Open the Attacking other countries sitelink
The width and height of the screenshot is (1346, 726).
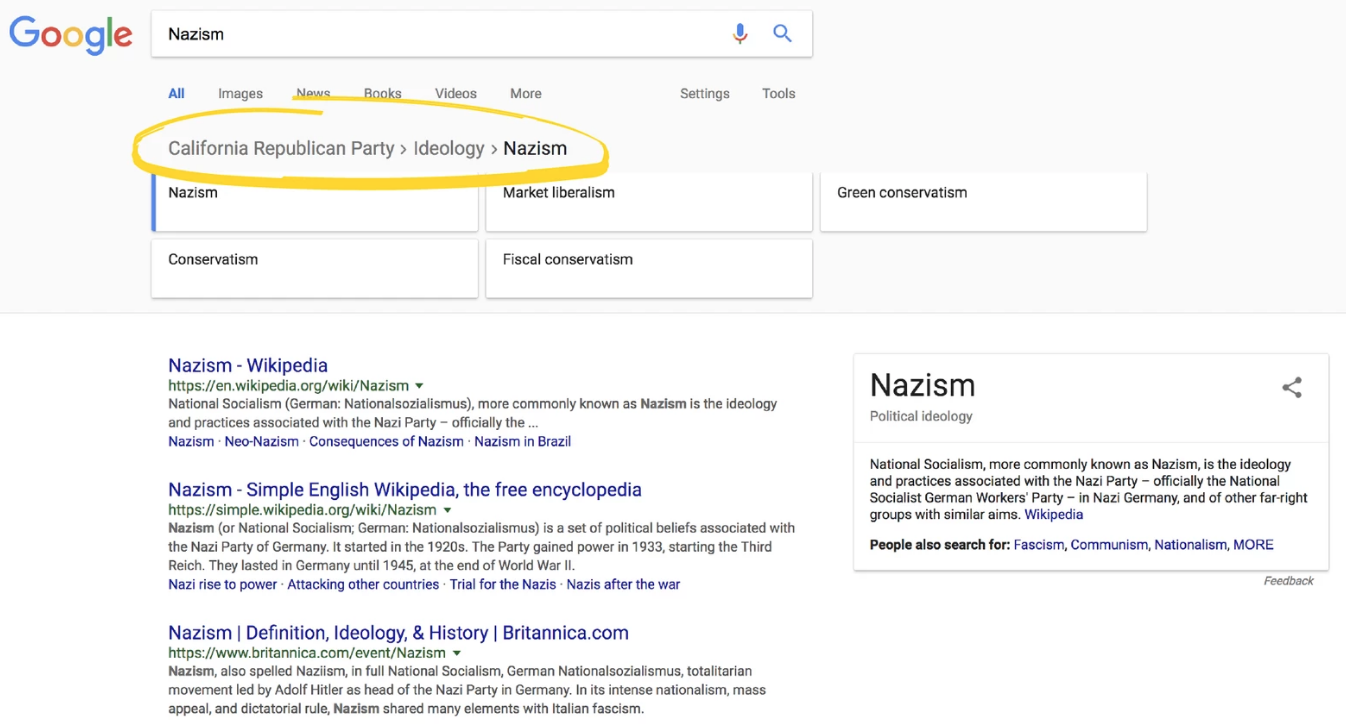[363, 584]
